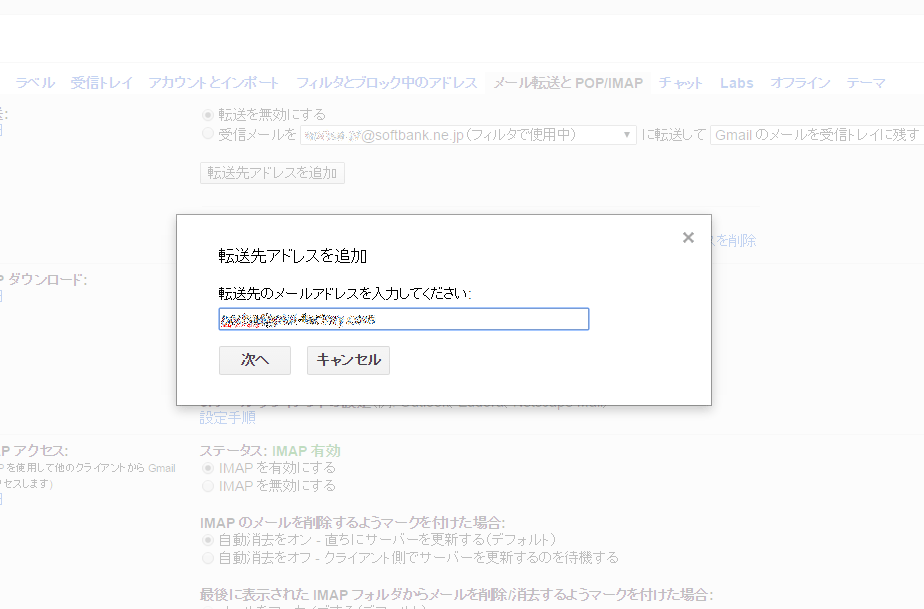
Task: Switch to the オフライン tab
Action: click(800, 83)
